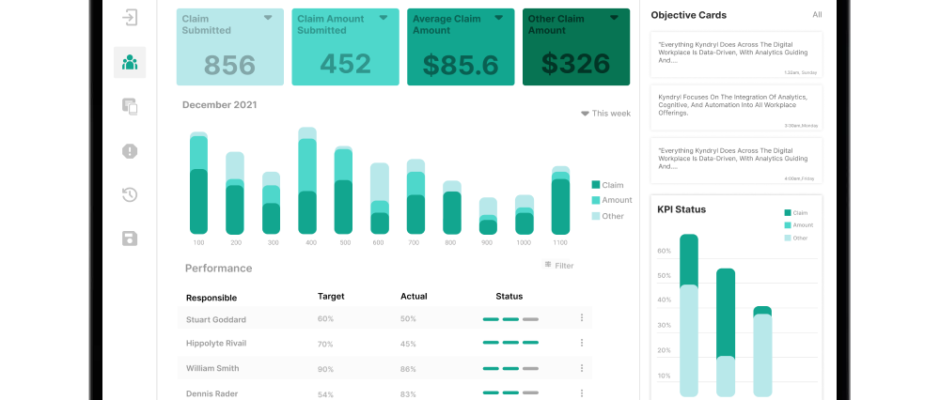This screenshot has width=940, height=400.
Task: Open the This week period dropdown
Action: coord(605,113)
